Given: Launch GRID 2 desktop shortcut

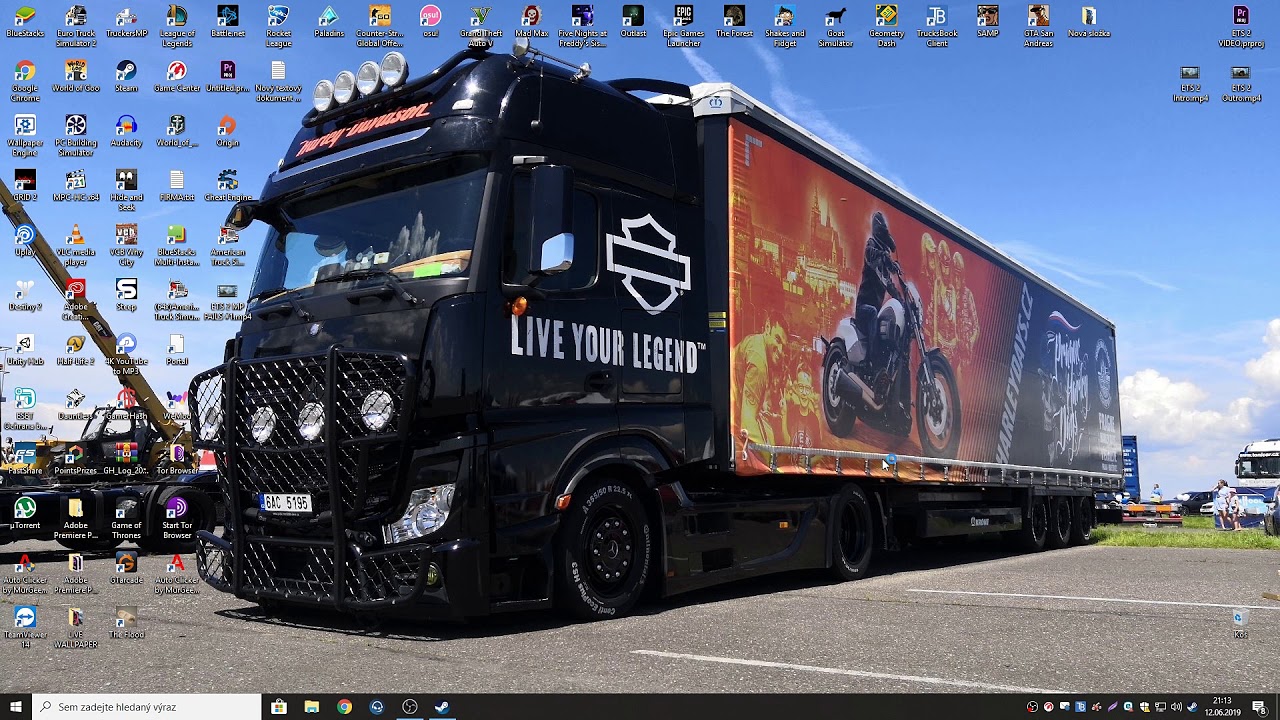Looking at the screenshot, I should pos(25,185).
